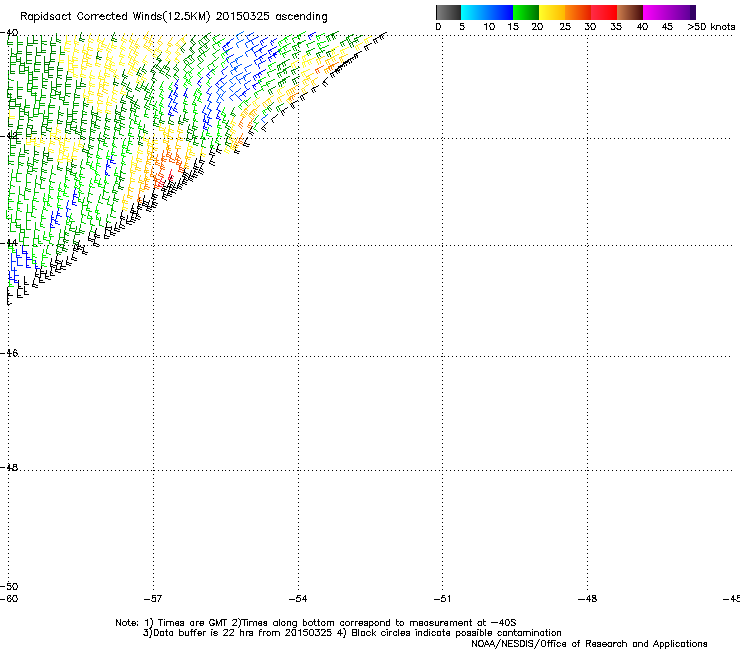Click the green 15-20 knots legend segment
The width and height of the screenshot is (740, 650).
click(x=526, y=12)
